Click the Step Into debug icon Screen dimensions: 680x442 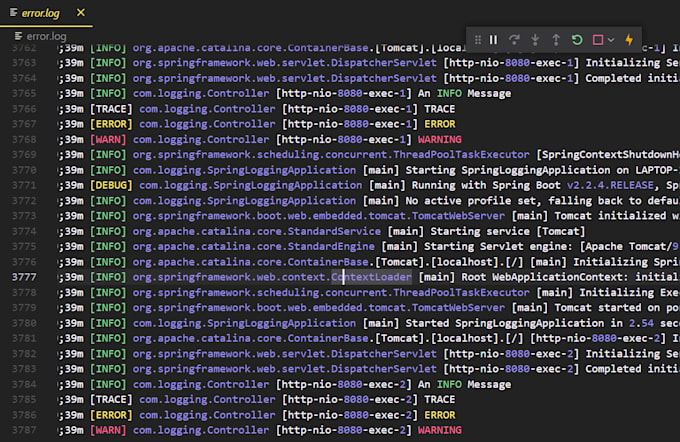point(535,40)
